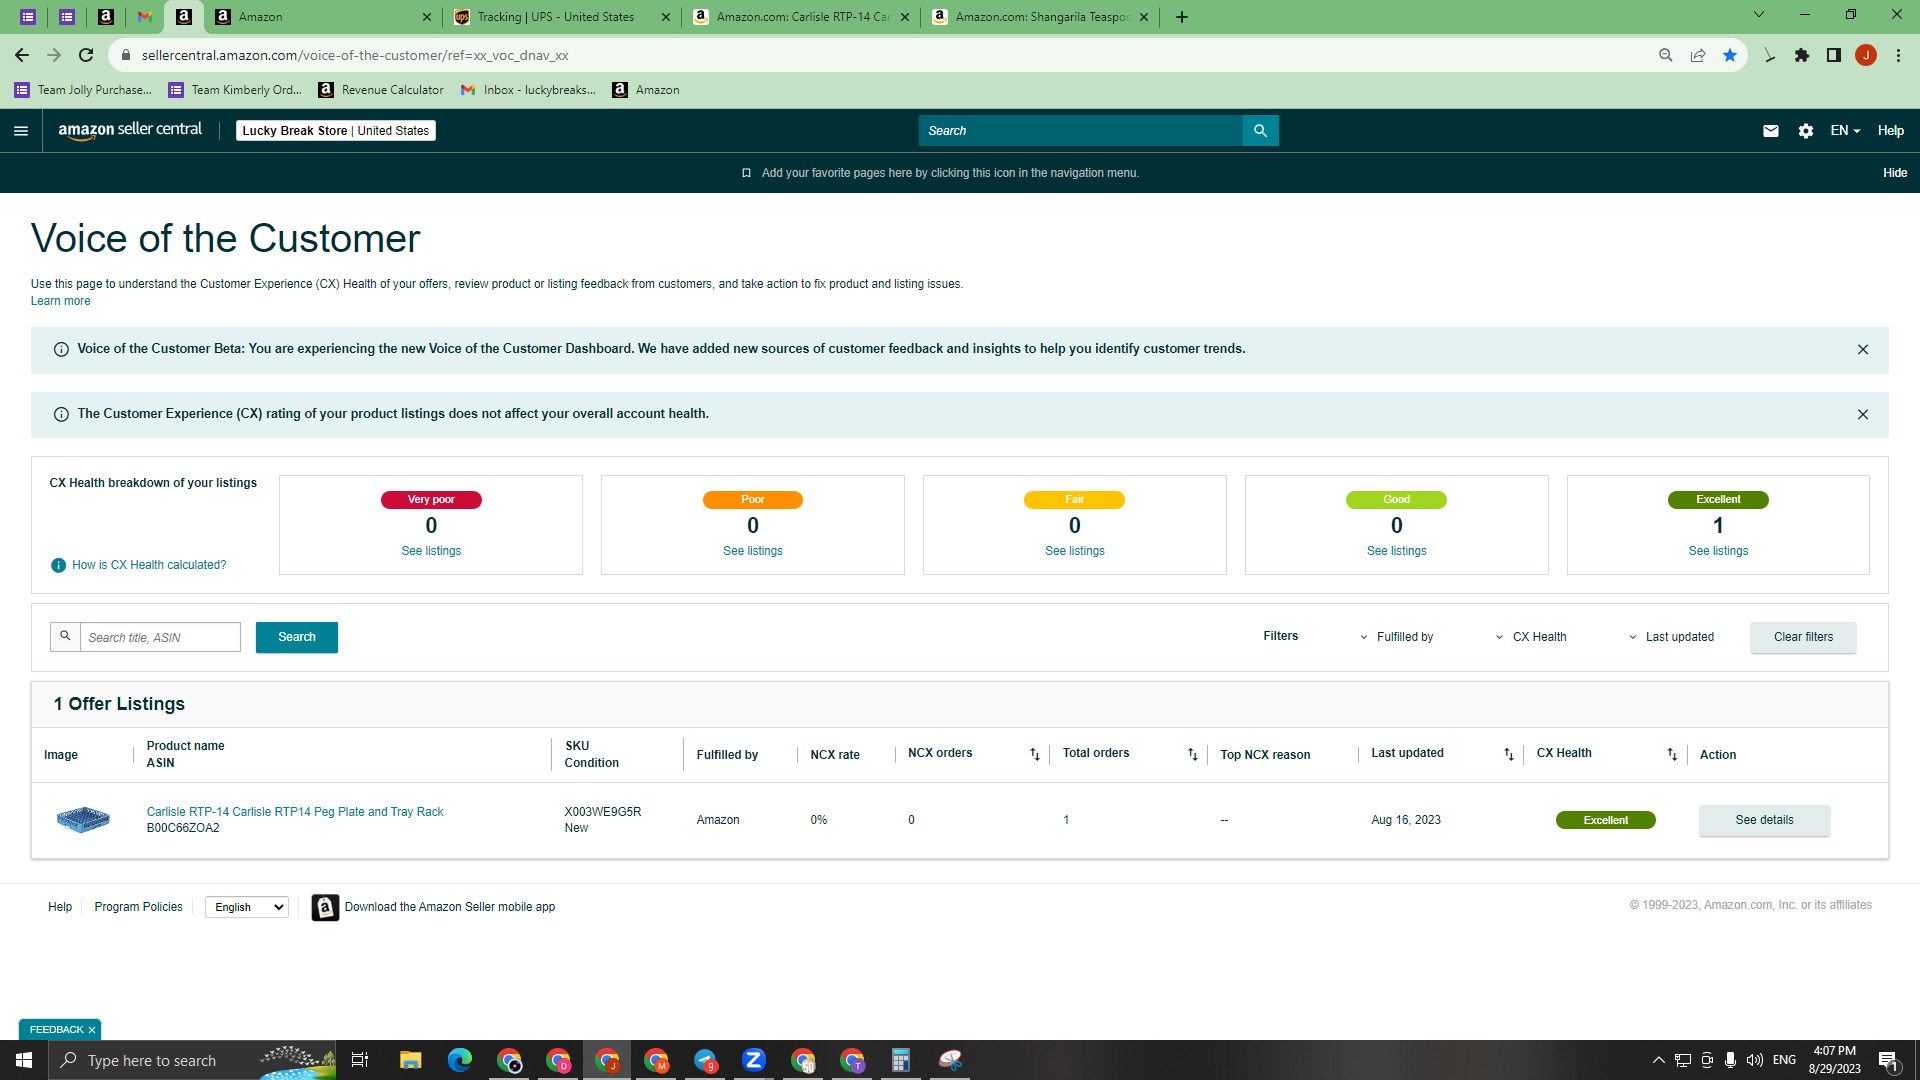Click the Carlisle peg rack product thumbnail
This screenshot has width=1920, height=1080.
click(x=83, y=820)
